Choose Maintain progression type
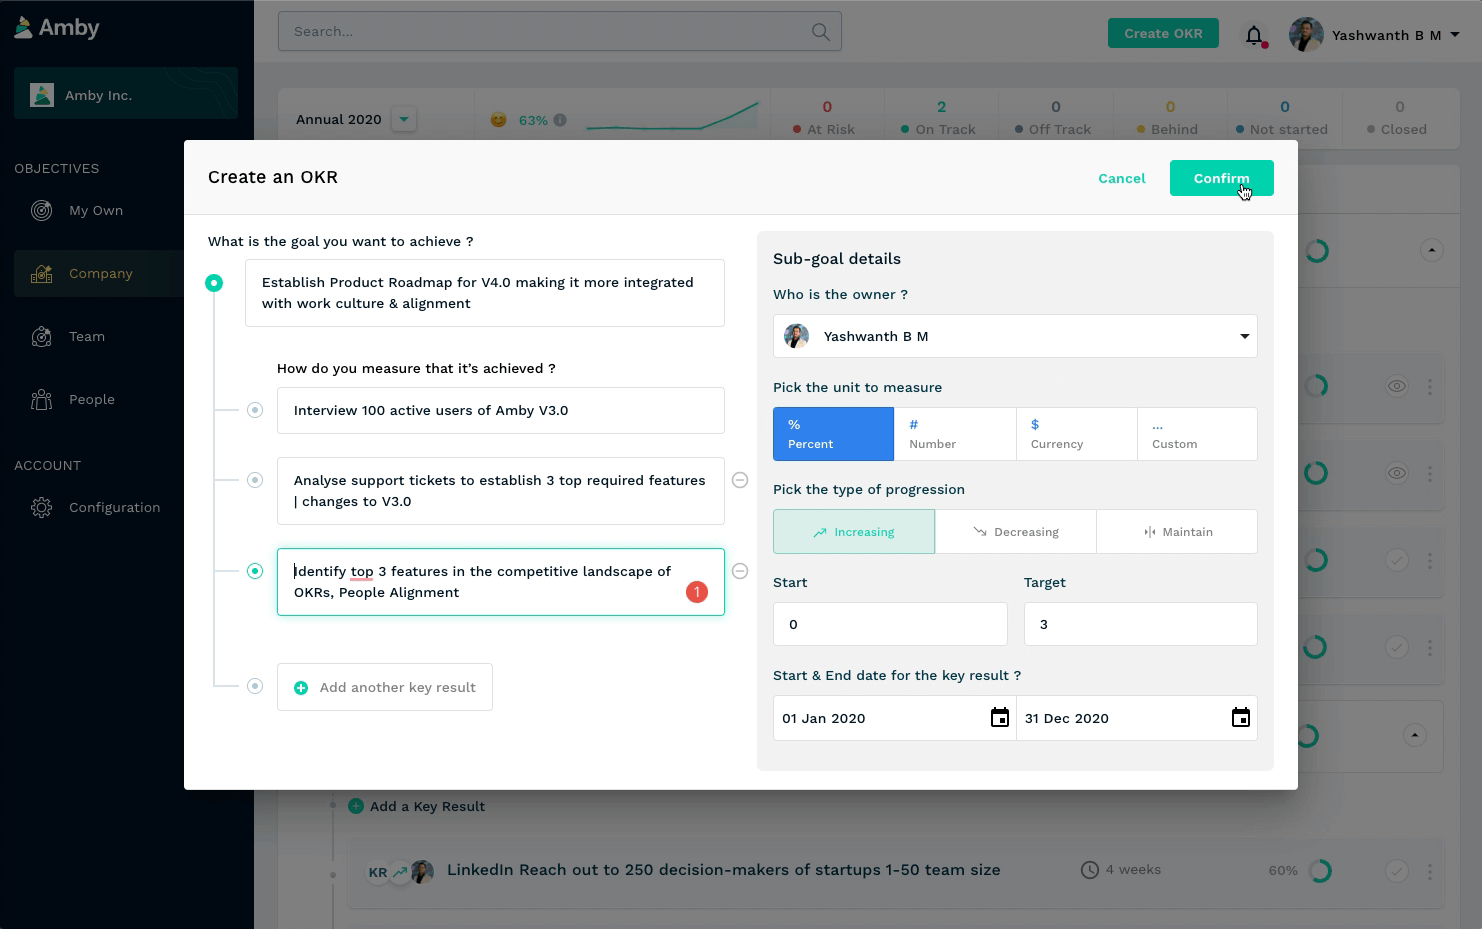This screenshot has width=1482, height=929. (x=1177, y=532)
